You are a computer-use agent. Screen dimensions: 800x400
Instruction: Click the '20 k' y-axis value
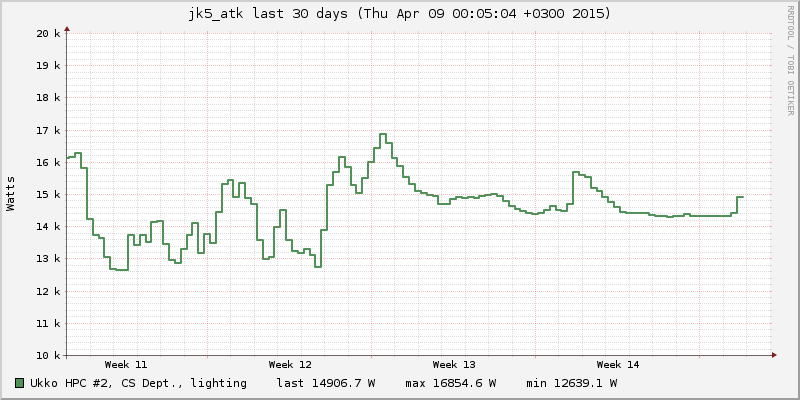point(48,33)
